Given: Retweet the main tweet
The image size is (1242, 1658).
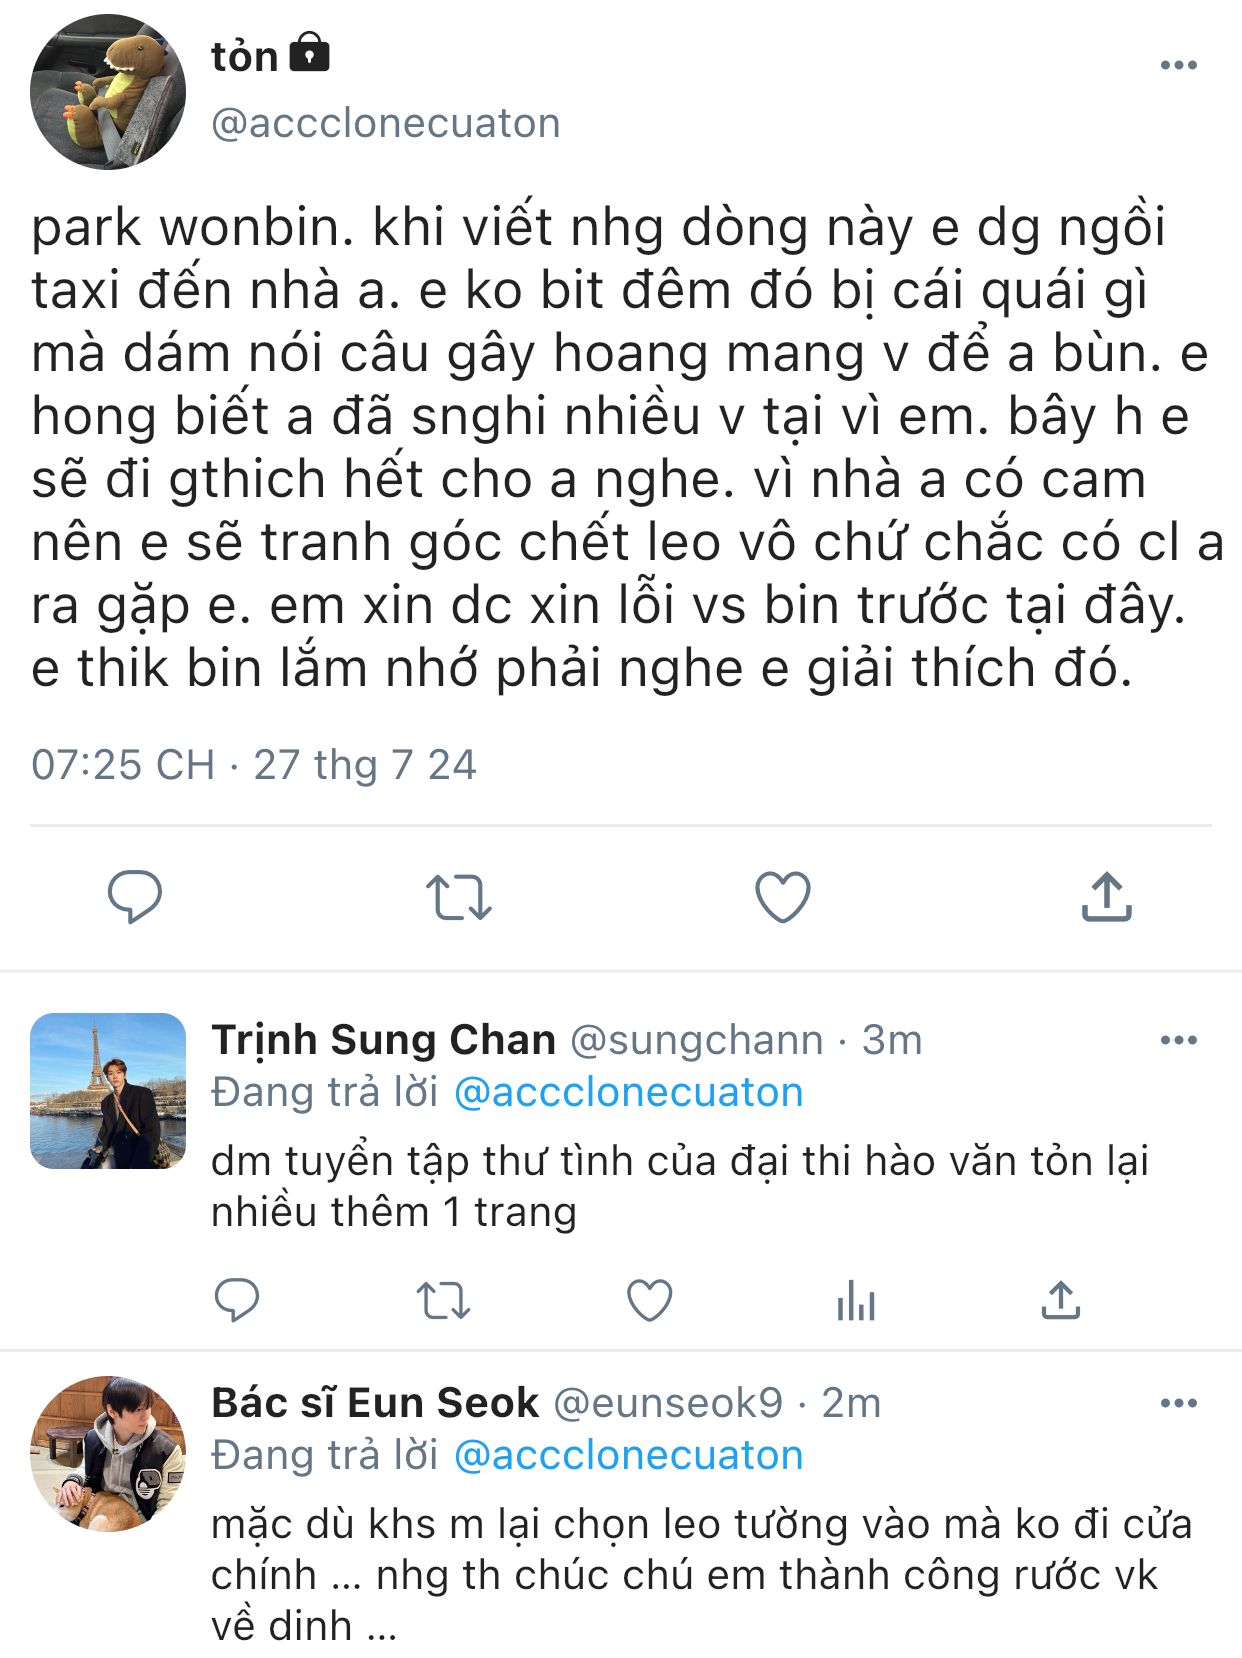Looking at the screenshot, I should (x=458, y=896).
